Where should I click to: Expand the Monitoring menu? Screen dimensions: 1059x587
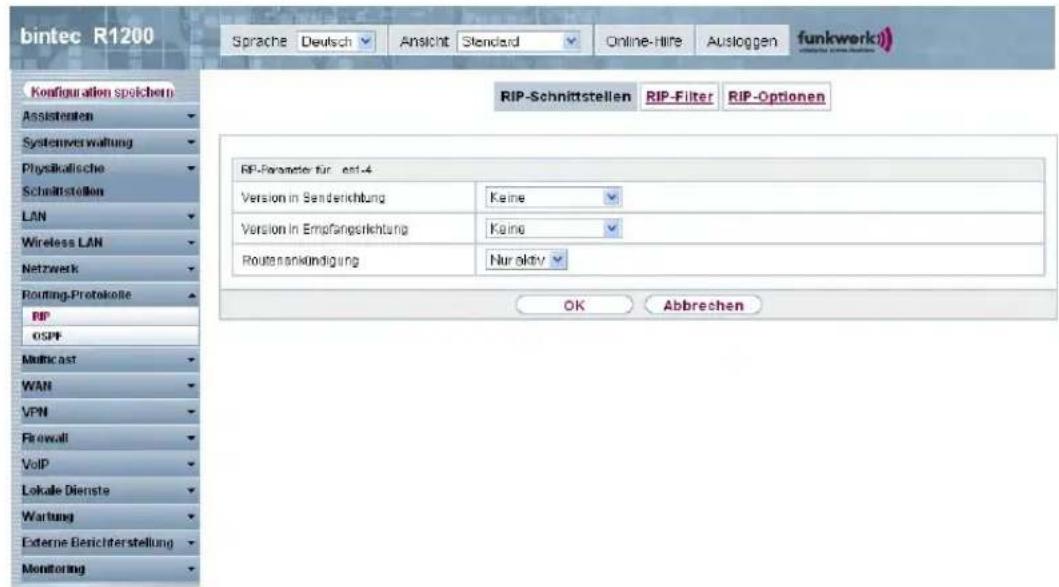point(107,569)
